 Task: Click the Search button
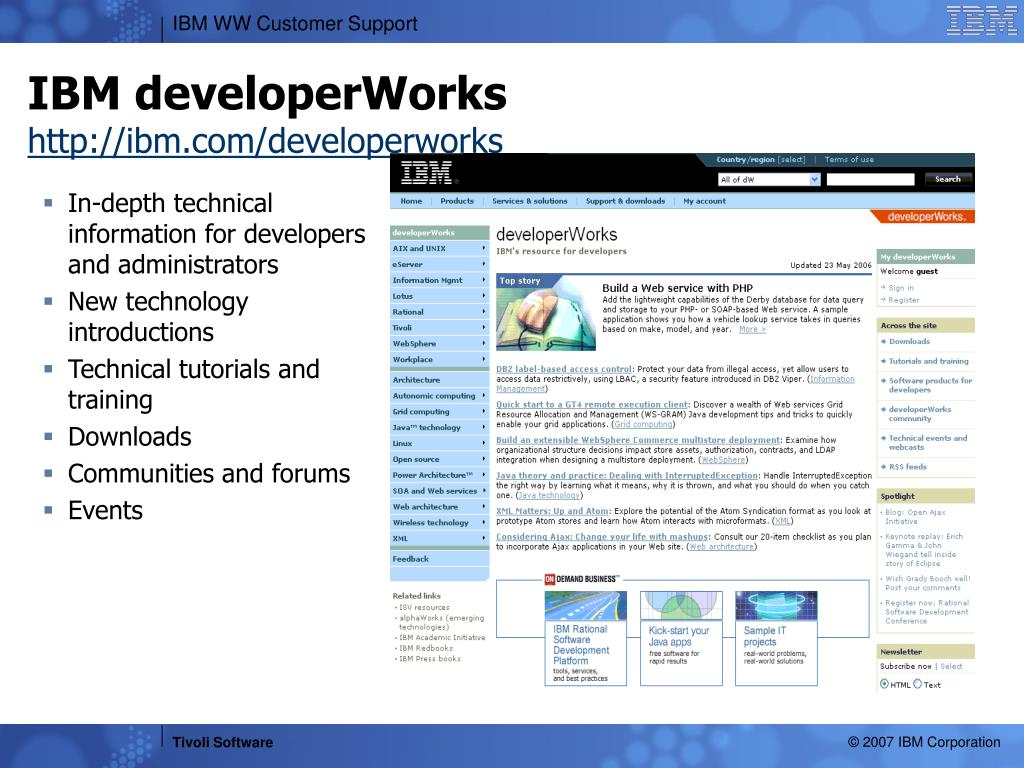(948, 179)
